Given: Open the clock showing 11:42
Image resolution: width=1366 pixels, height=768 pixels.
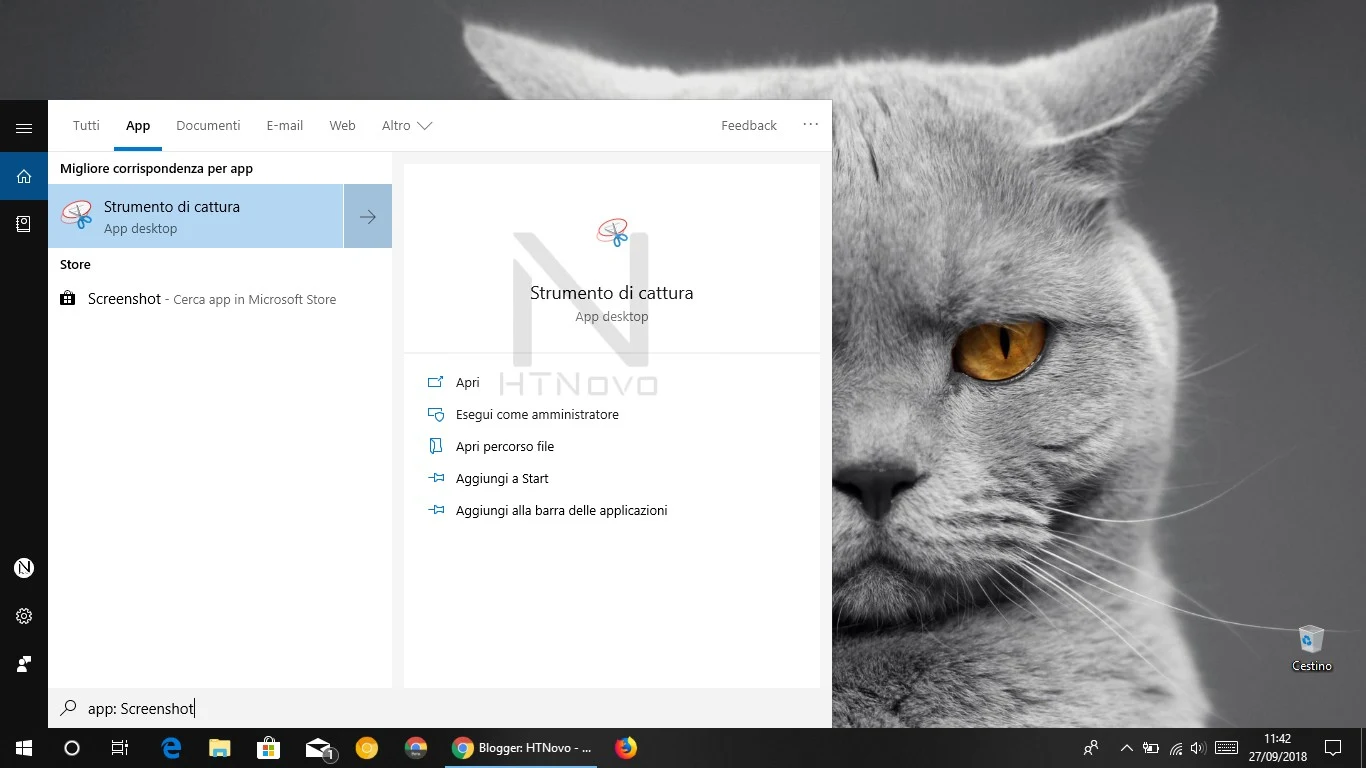Looking at the screenshot, I should 1277,748.
